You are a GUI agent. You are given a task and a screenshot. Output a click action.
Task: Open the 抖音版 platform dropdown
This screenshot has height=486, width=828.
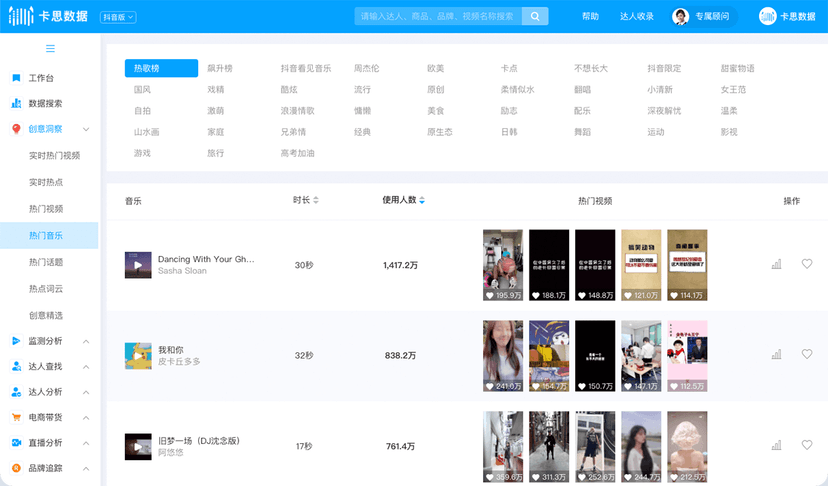(x=118, y=17)
